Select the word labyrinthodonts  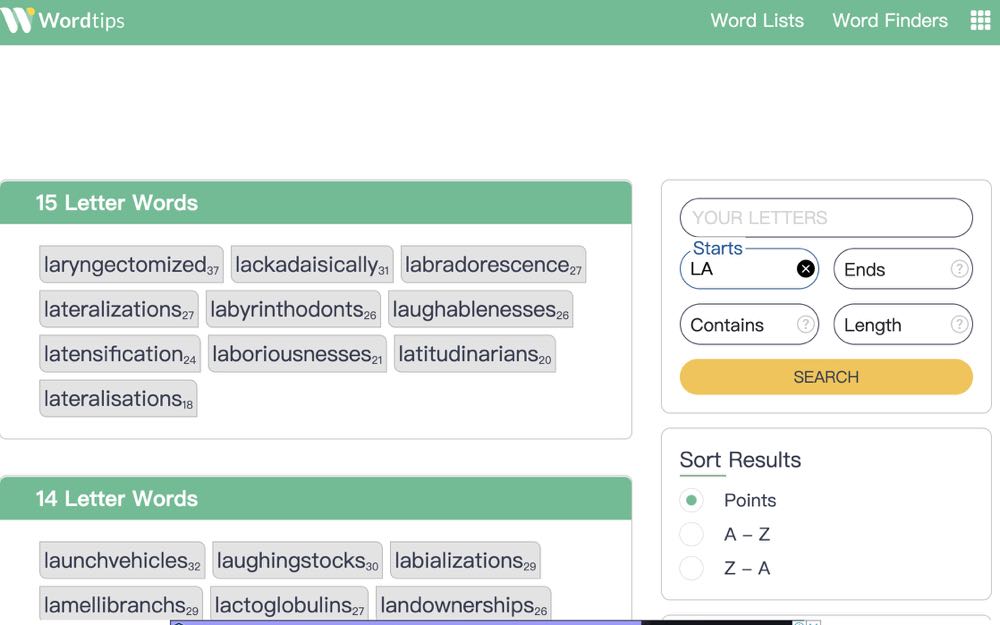tap(292, 310)
